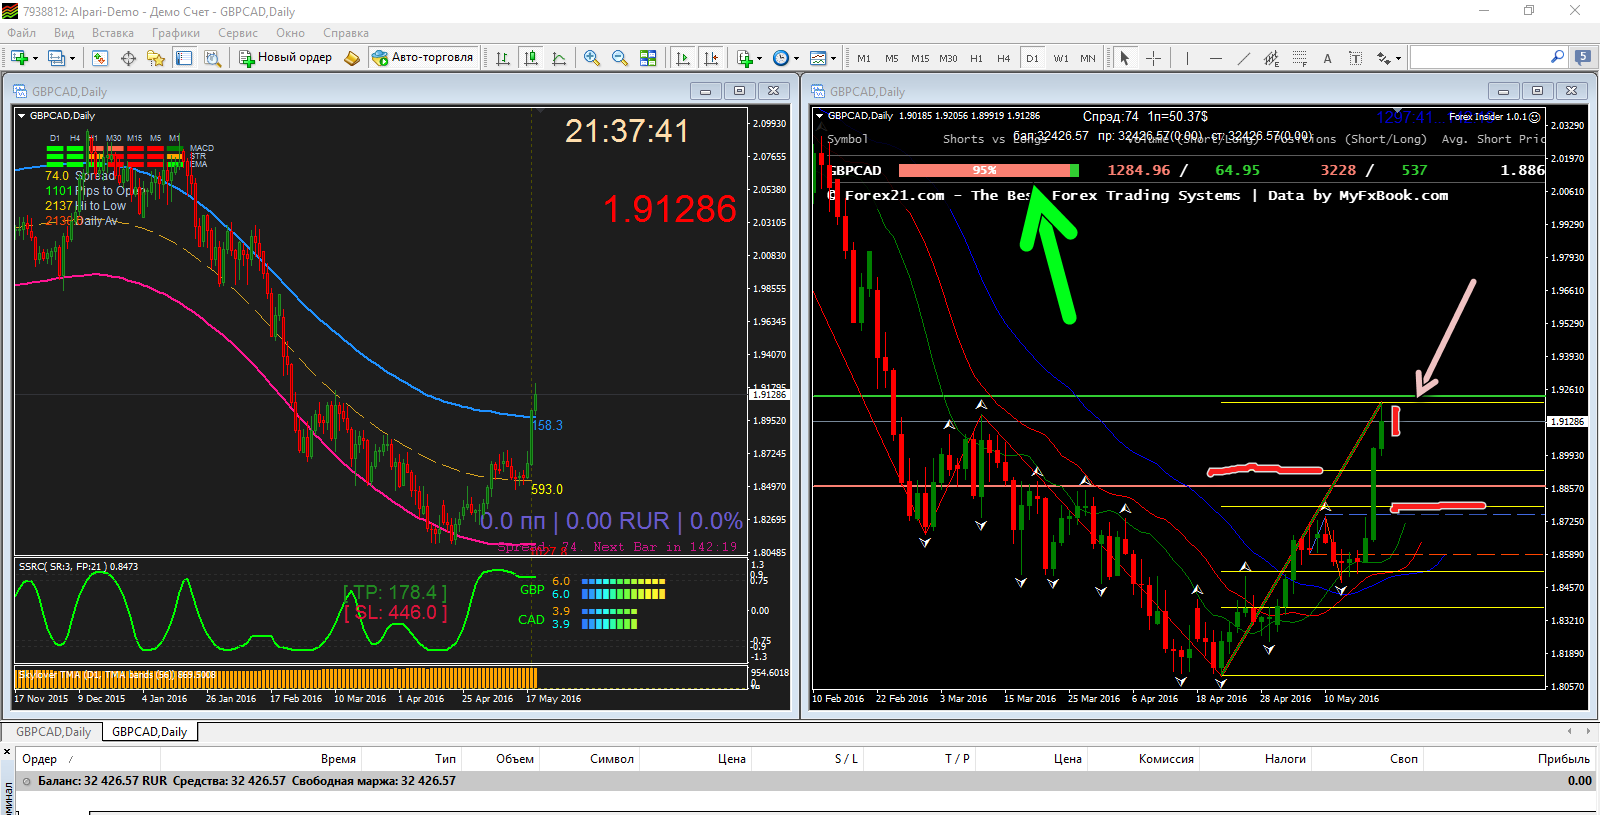Select the crosshair tool
Image resolution: width=1600 pixels, height=815 pixels.
point(1153,58)
